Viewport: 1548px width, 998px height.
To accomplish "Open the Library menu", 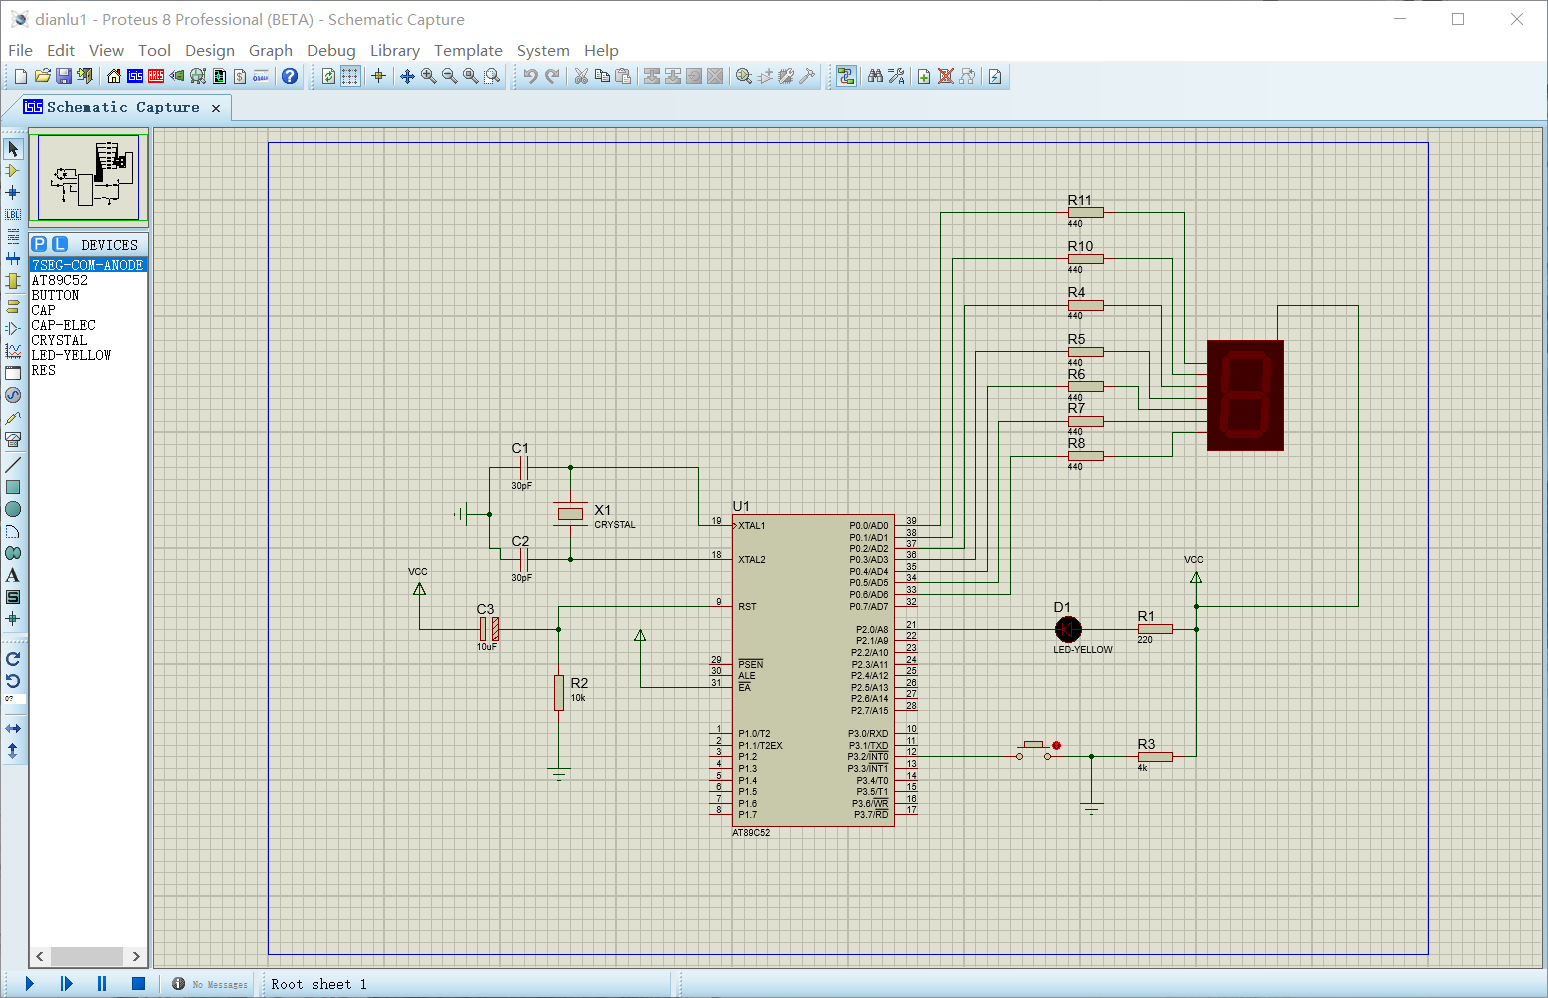I will [x=395, y=50].
